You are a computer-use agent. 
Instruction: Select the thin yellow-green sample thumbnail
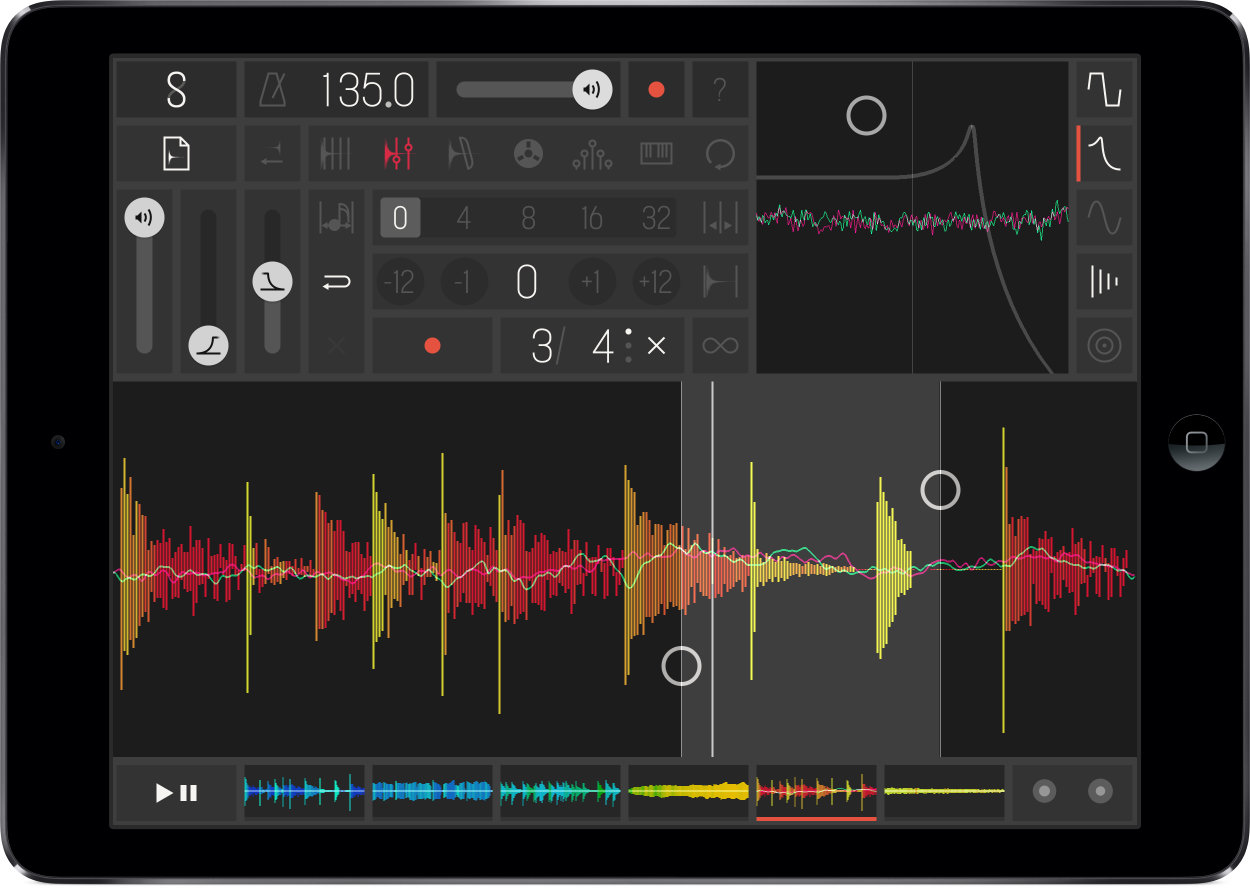pyautogui.click(x=944, y=793)
